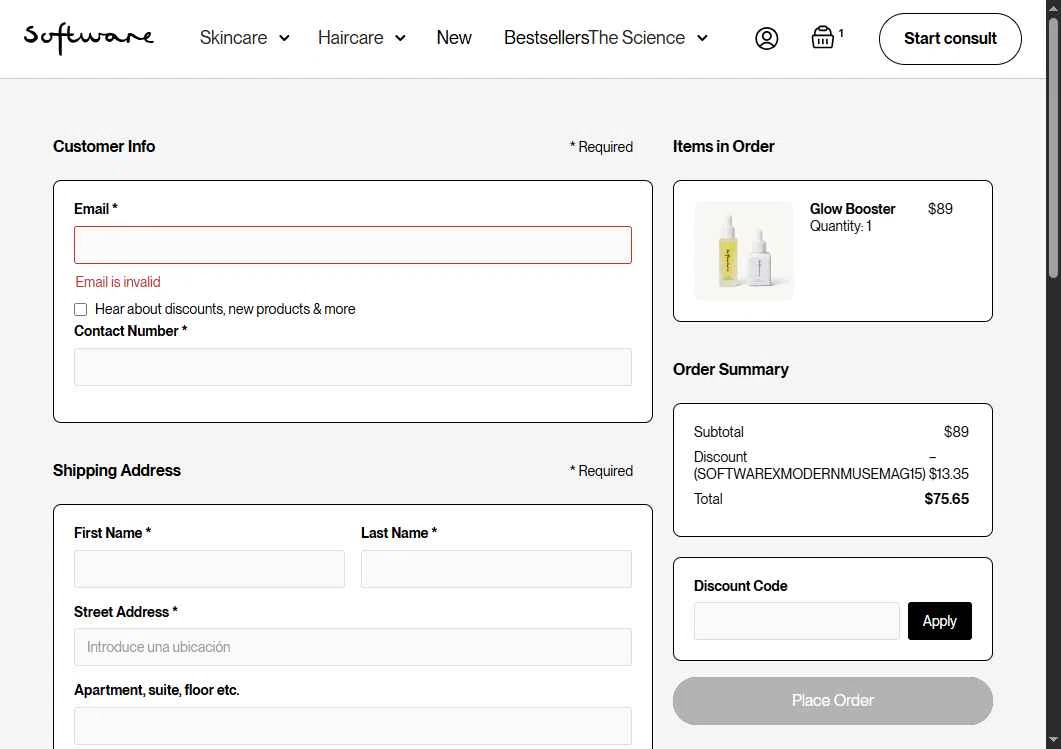Click the Apartment, suite, floor field

point(353,725)
